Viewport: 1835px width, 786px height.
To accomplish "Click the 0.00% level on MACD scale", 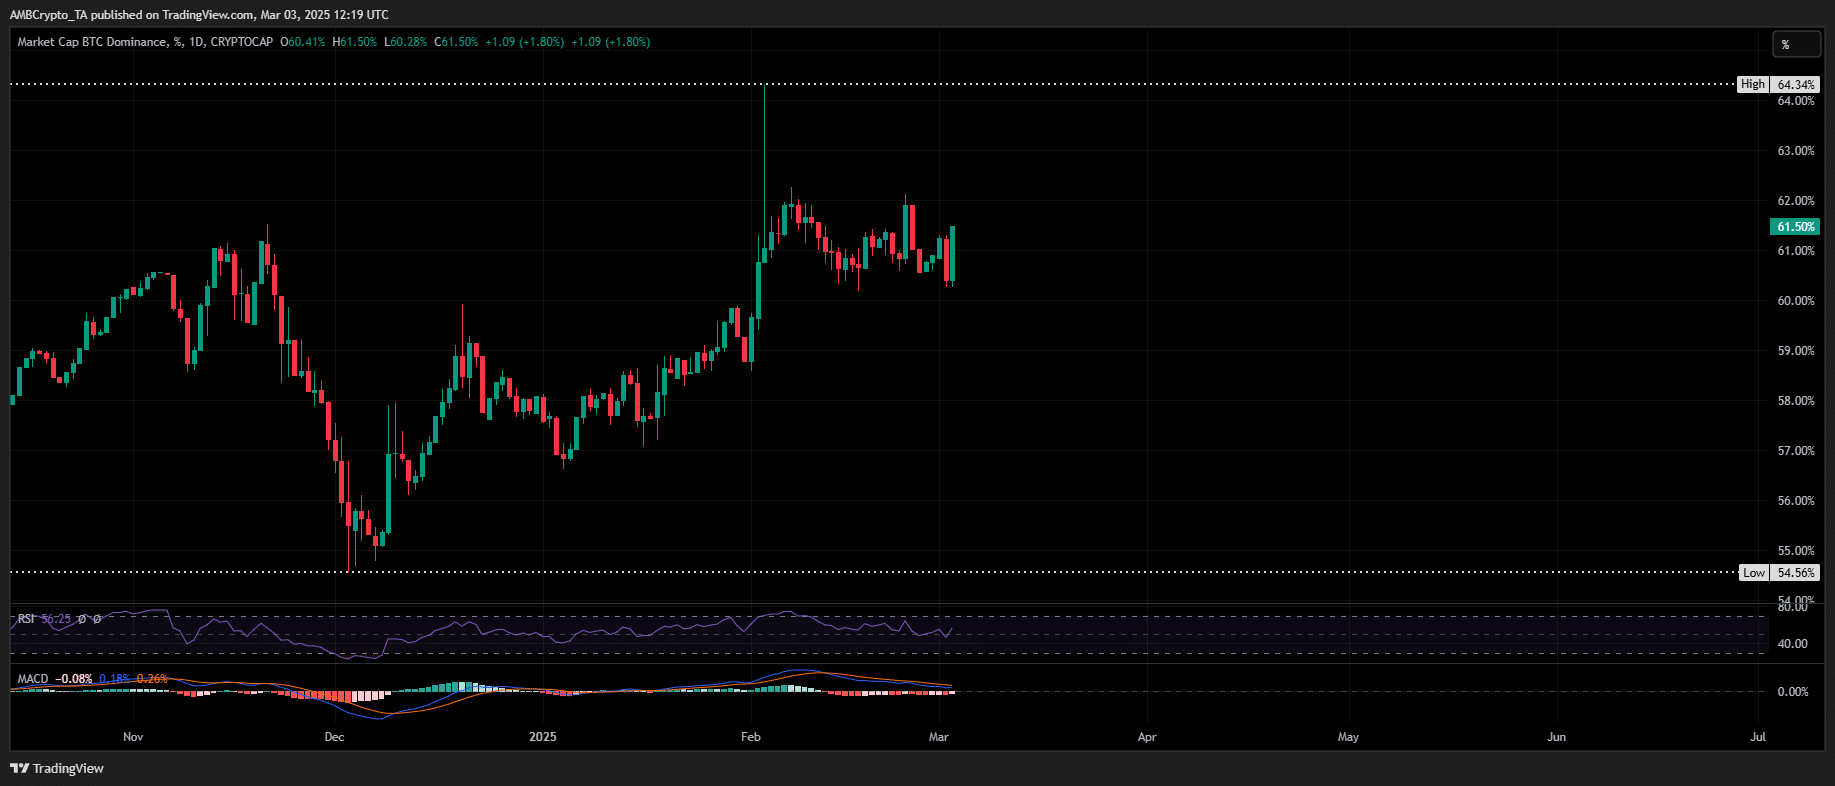I will click(1792, 692).
